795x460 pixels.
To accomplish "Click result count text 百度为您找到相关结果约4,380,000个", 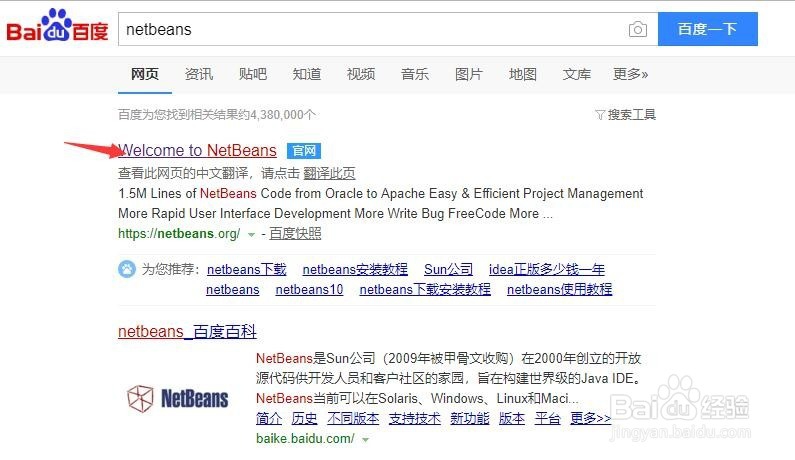I will point(216,115).
